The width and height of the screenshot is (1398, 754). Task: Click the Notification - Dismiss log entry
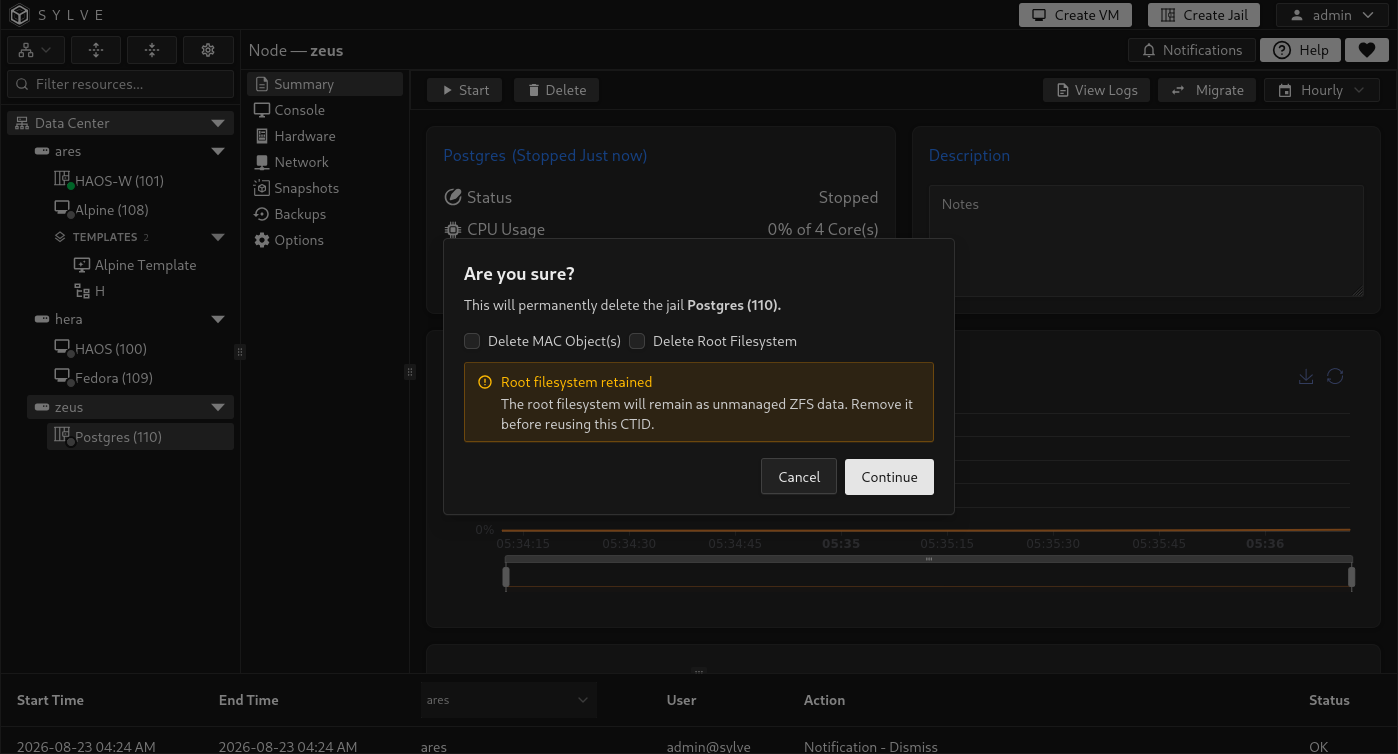[871, 747]
